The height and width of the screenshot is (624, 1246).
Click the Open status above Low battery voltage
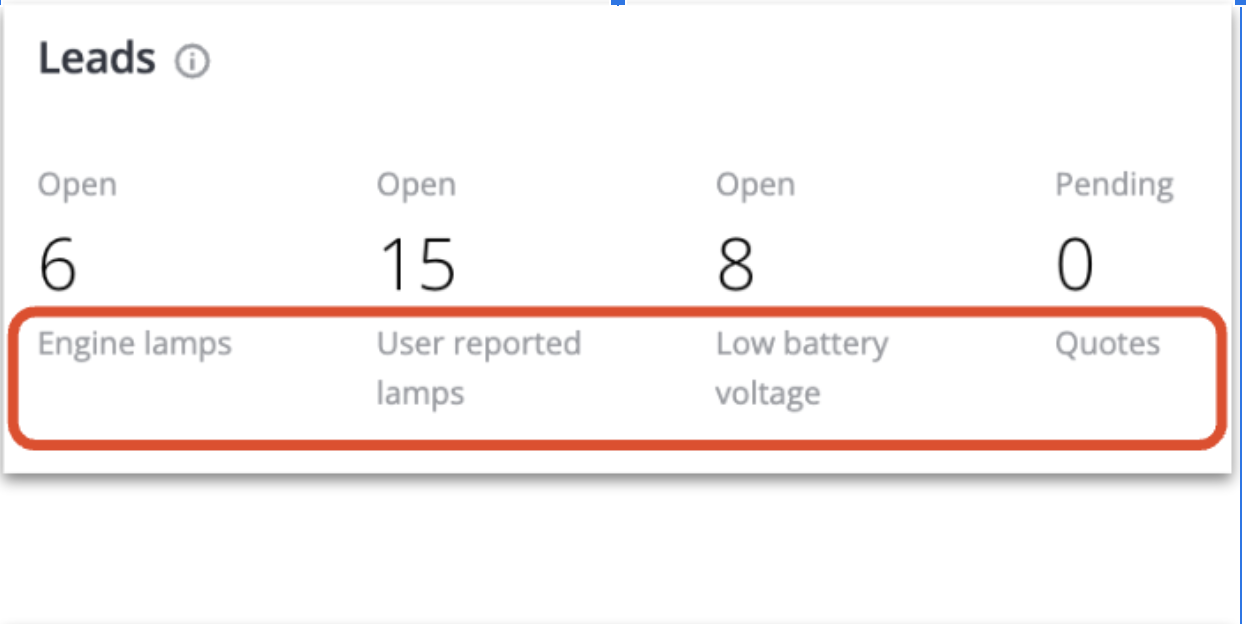pos(755,184)
